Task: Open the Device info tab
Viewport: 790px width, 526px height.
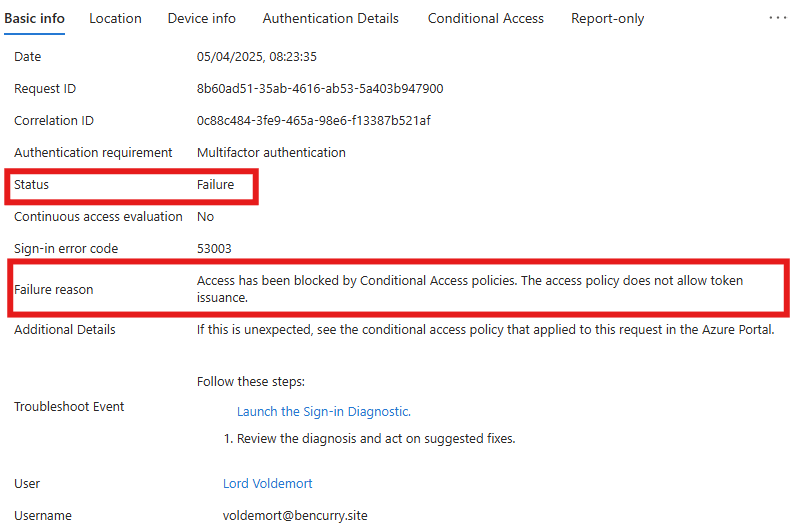Action: click(x=202, y=19)
